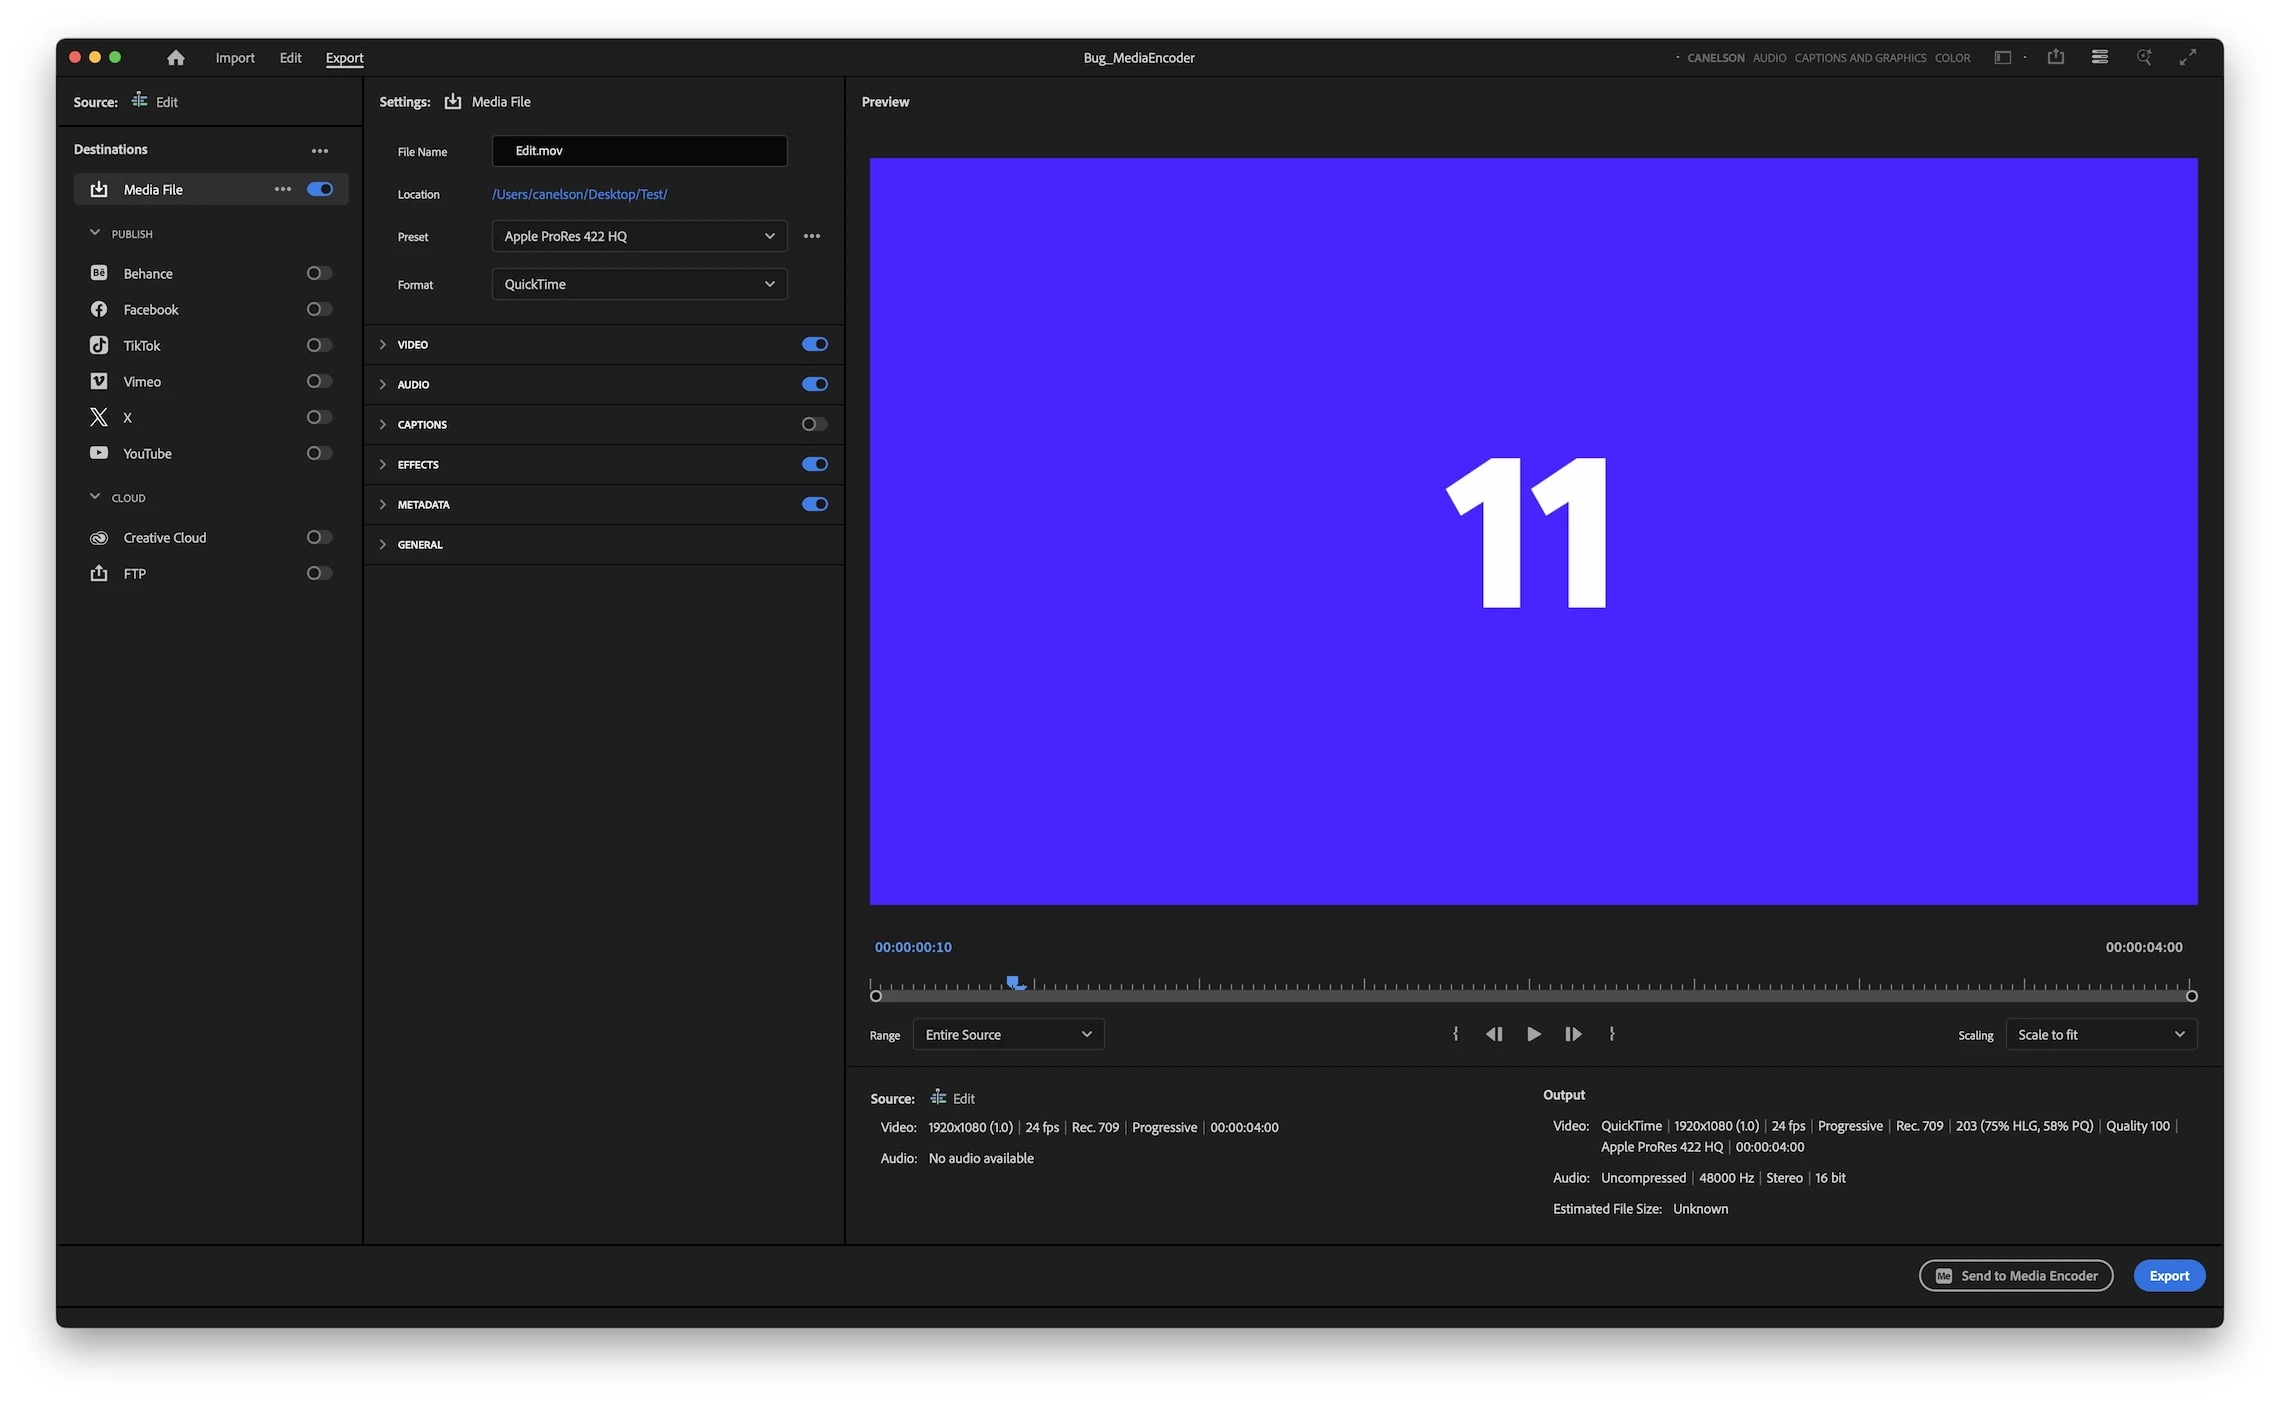The width and height of the screenshot is (2280, 1402).
Task: Turn on the Captions toggle
Action: [x=814, y=424]
